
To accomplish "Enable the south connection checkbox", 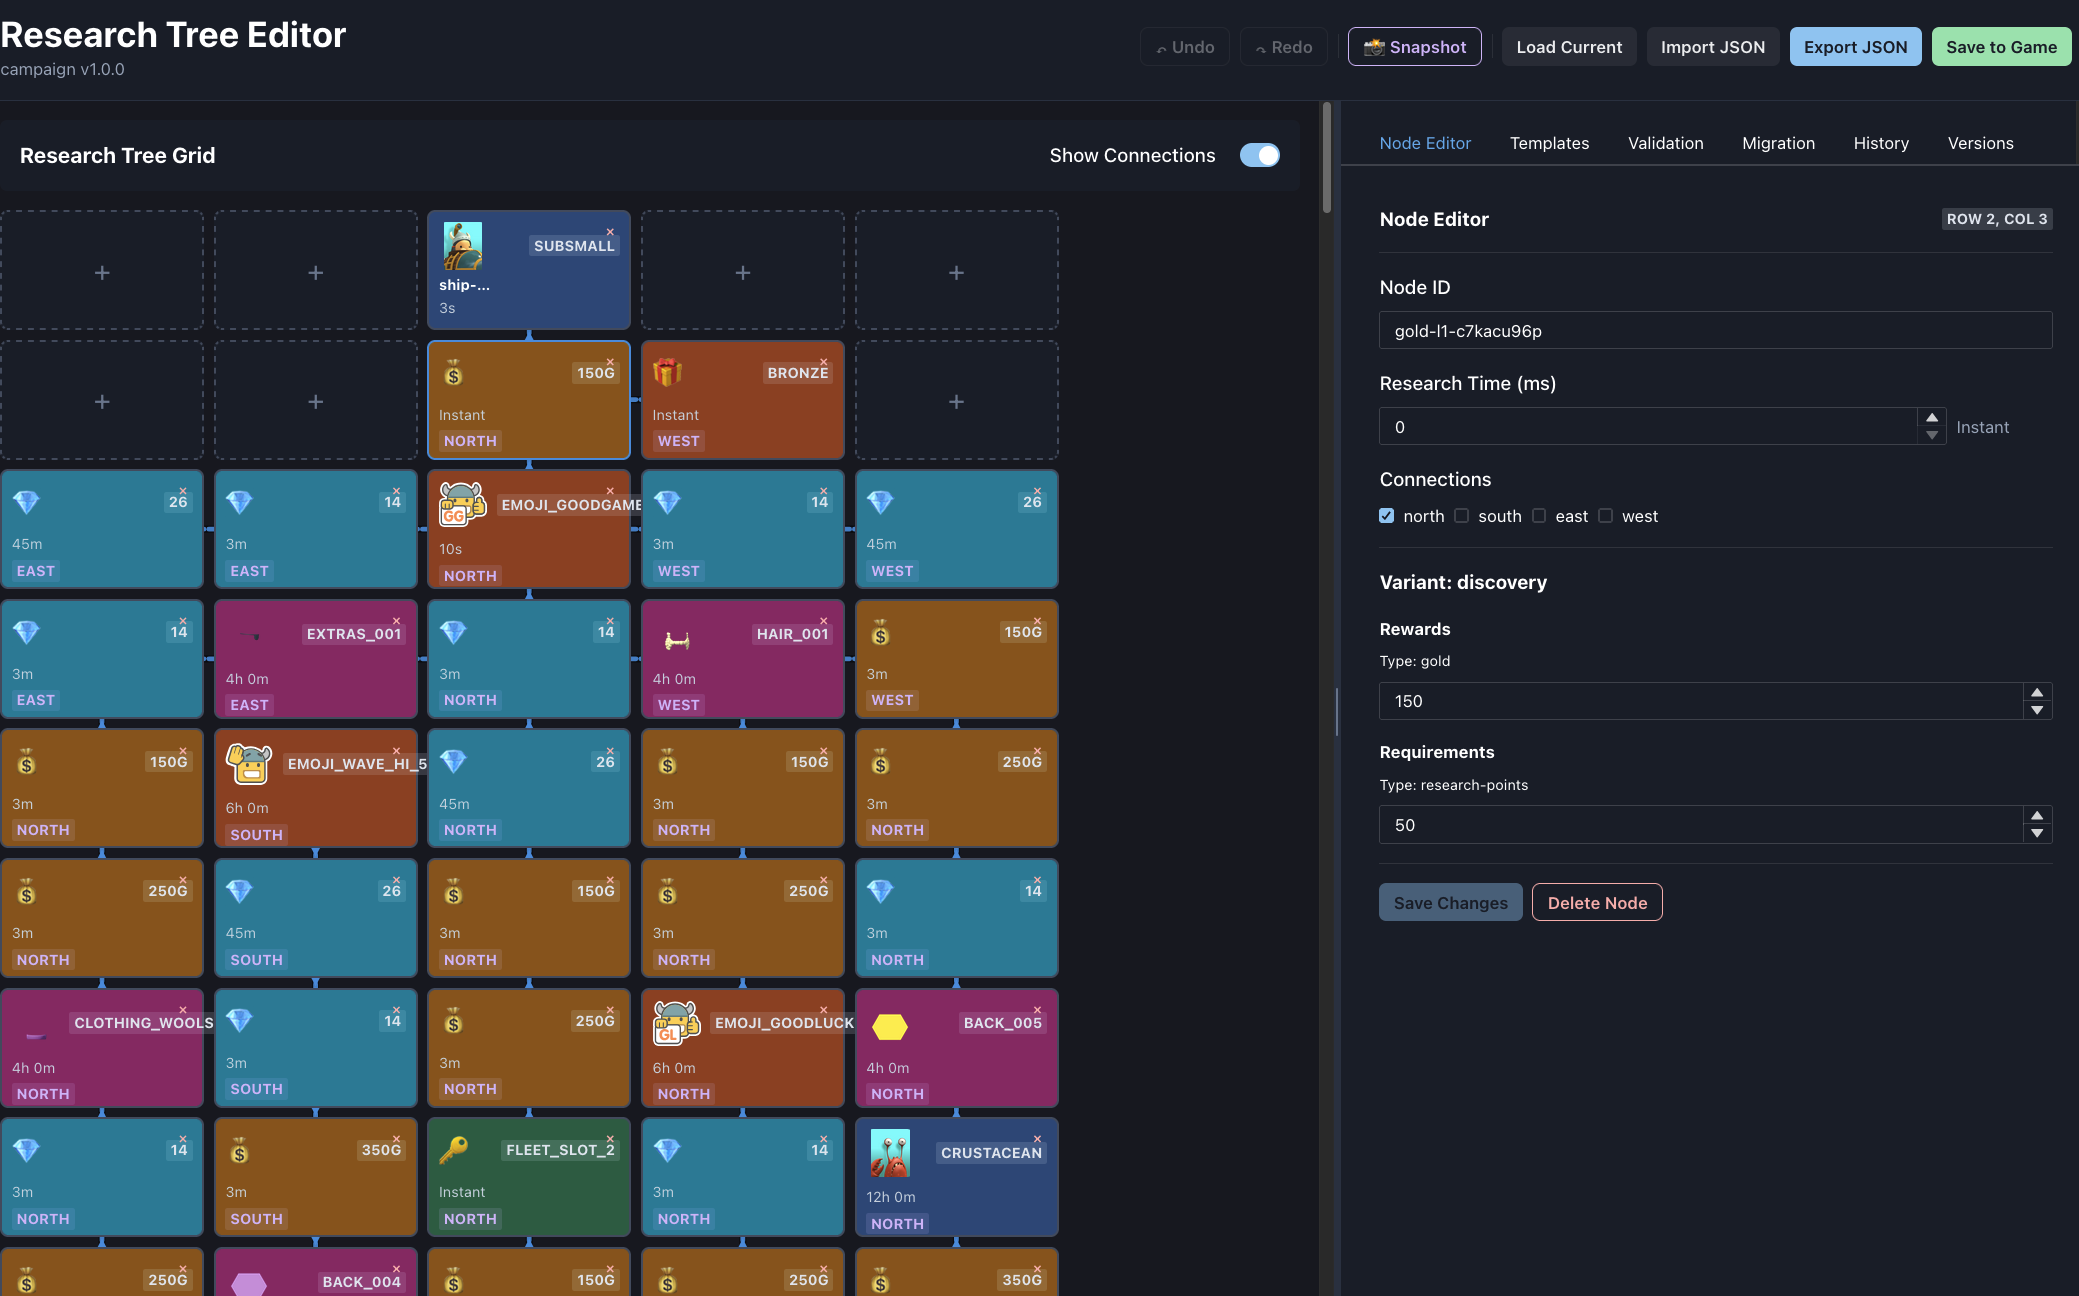I will 1462,516.
